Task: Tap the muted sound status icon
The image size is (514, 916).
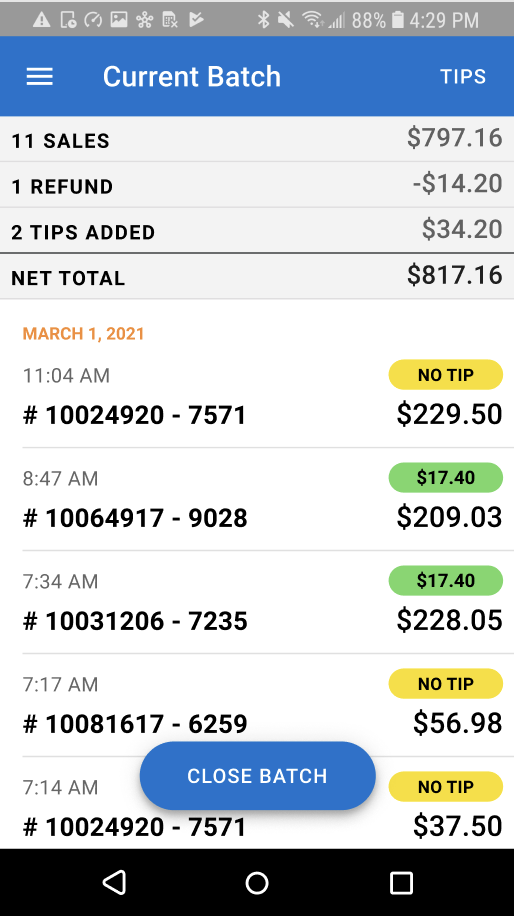Action: (x=286, y=20)
